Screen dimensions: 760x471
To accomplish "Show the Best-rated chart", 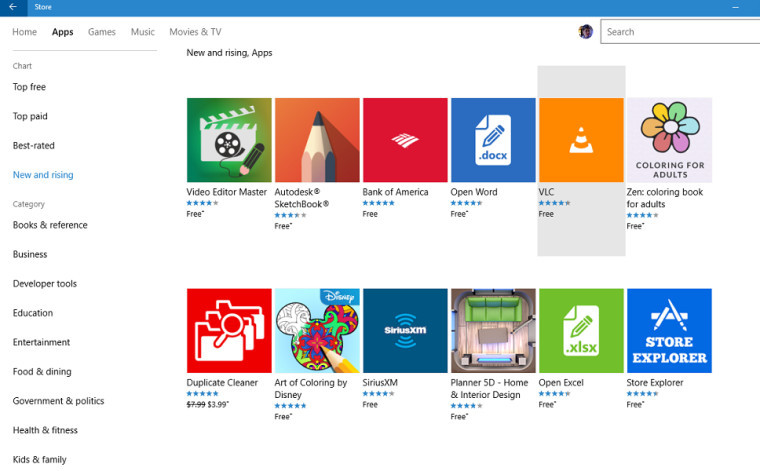I will click(33, 145).
